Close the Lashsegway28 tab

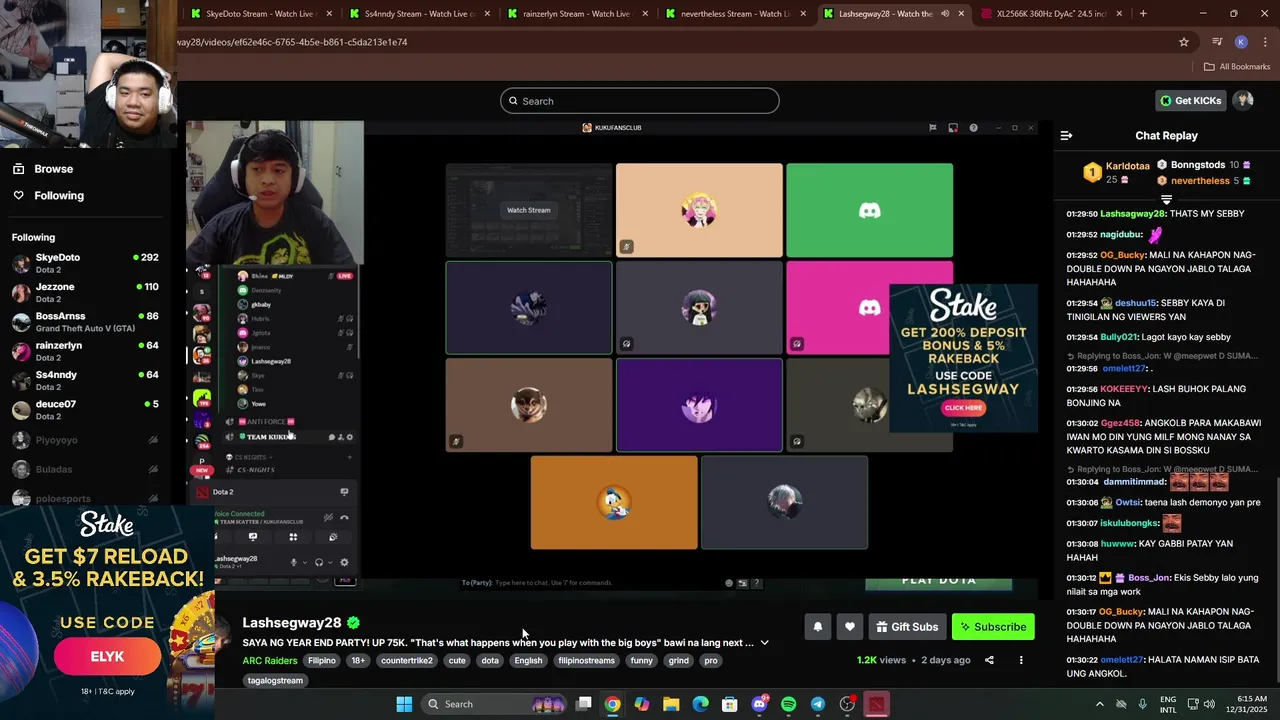(962, 14)
